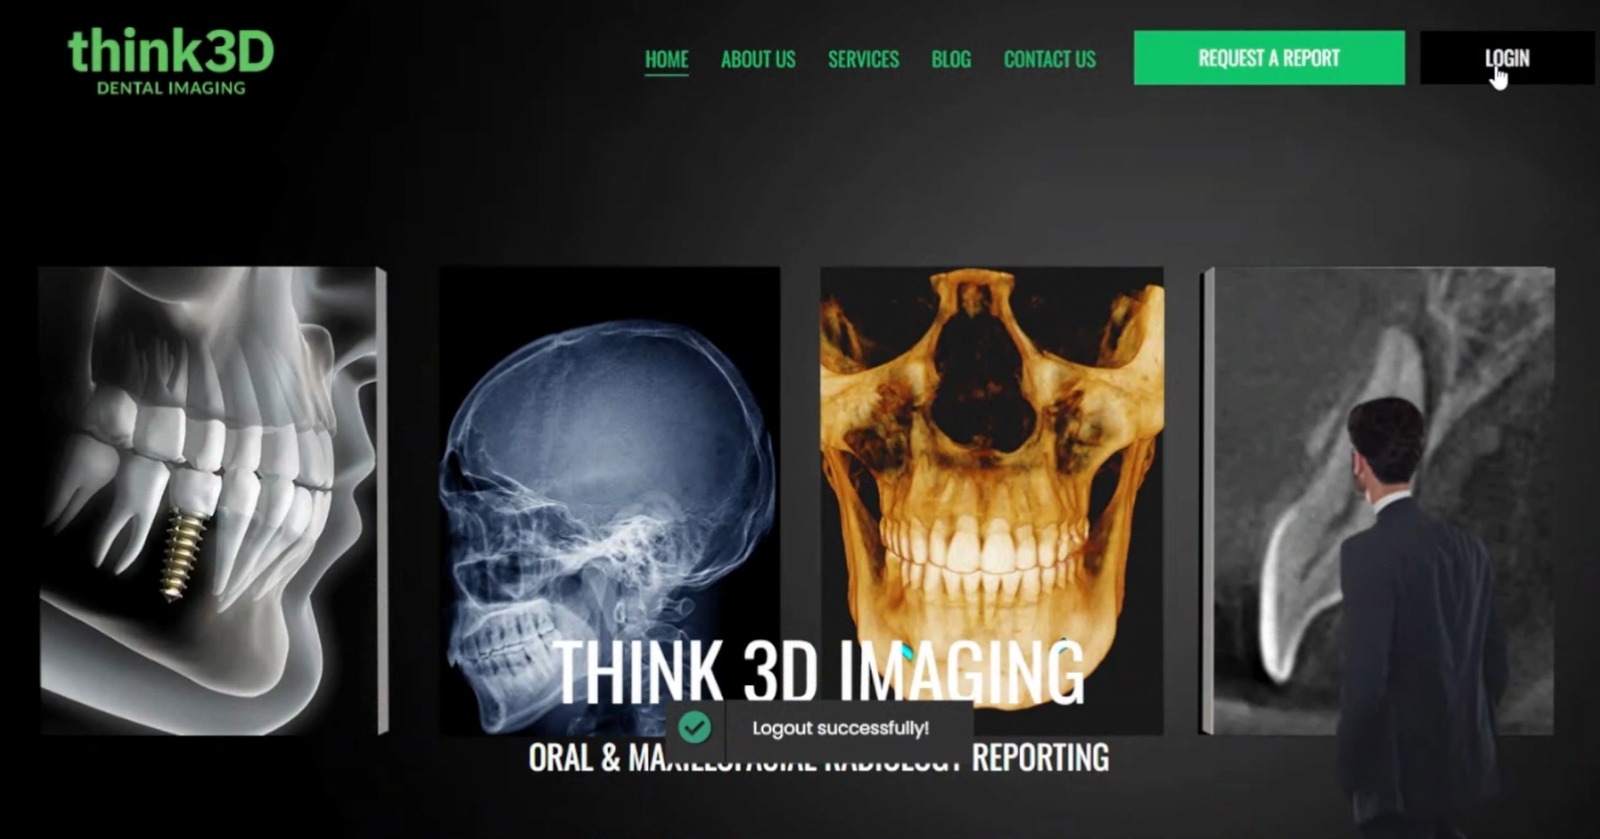Screen dimensions: 1600x839
Task: Open the SERVICES menu item
Action: pos(863,59)
